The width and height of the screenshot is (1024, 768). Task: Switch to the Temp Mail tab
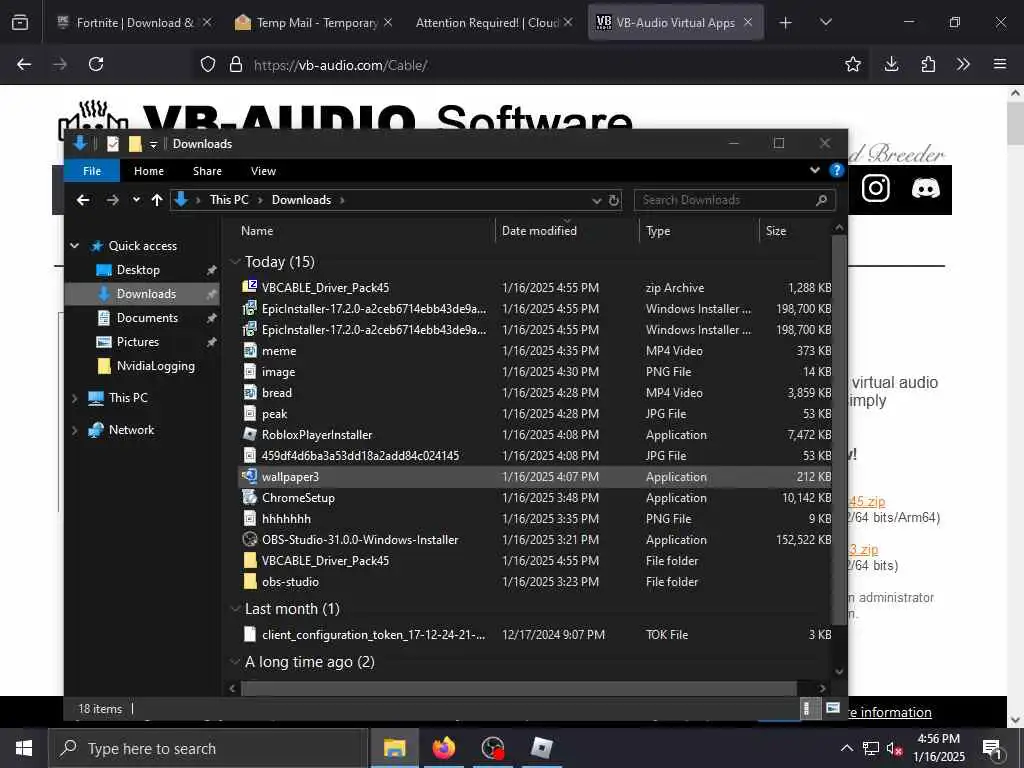316,22
